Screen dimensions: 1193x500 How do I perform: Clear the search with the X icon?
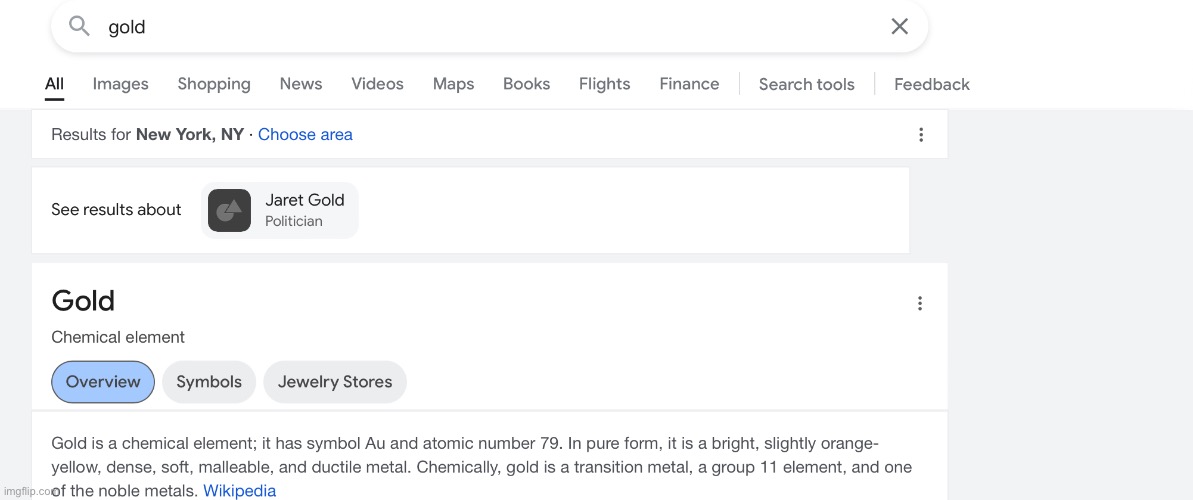(899, 27)
